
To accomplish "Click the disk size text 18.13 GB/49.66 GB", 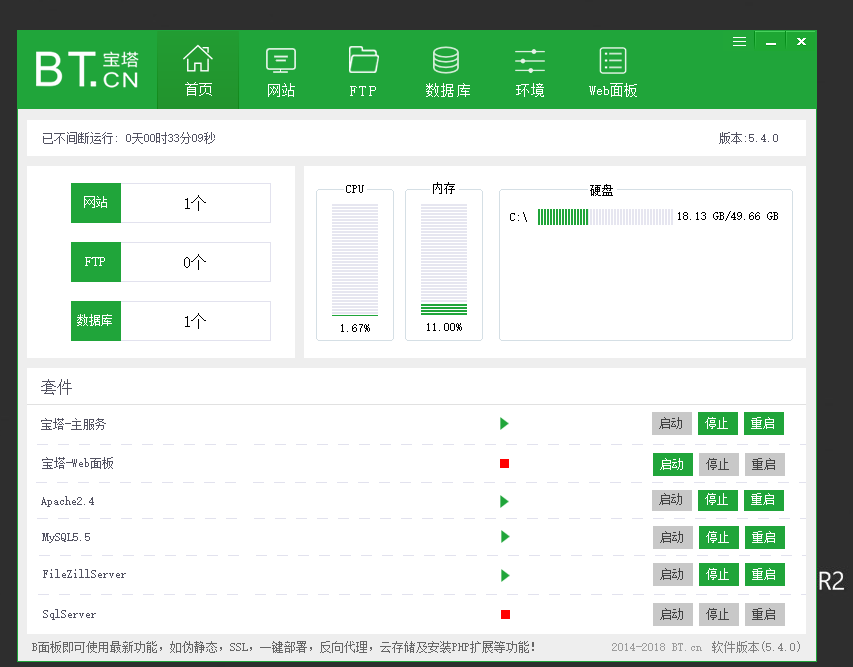I will (x=727, y=216).
